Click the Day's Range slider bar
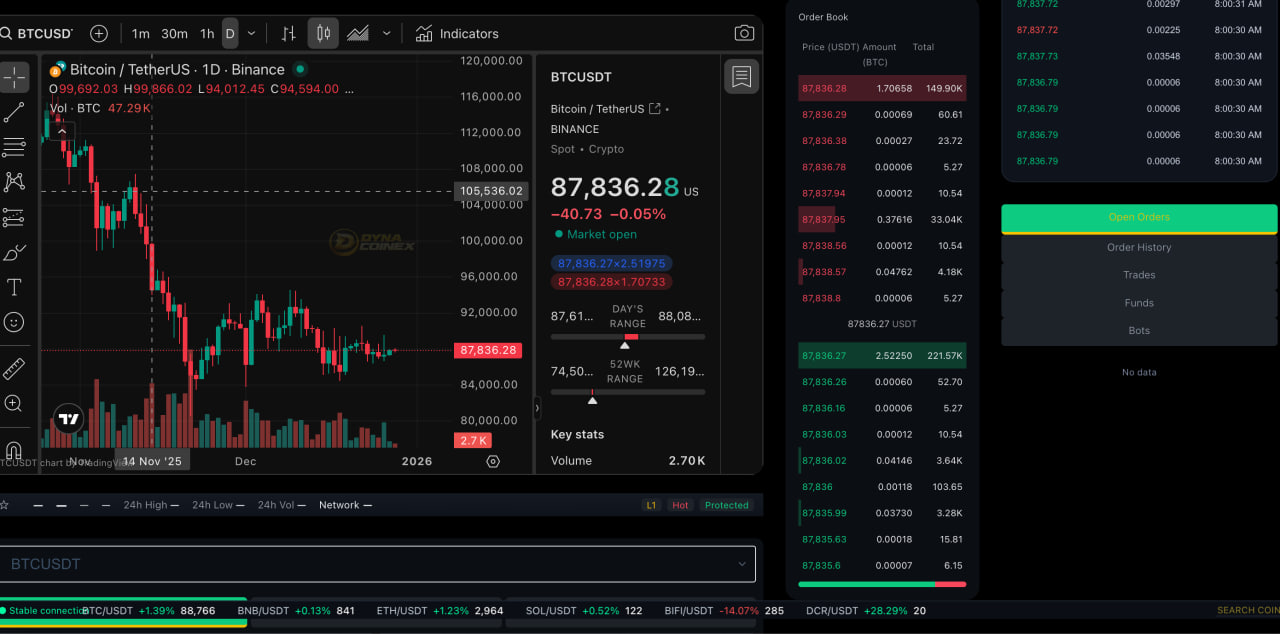The image size is (1280, 634). click(627, 337)
